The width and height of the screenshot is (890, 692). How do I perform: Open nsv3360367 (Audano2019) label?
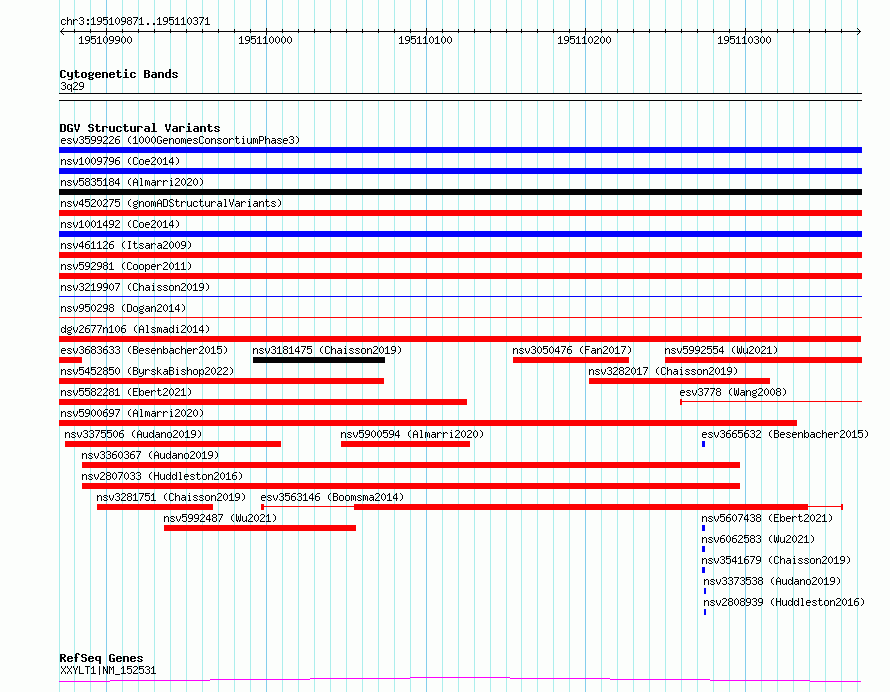[150, 455]
